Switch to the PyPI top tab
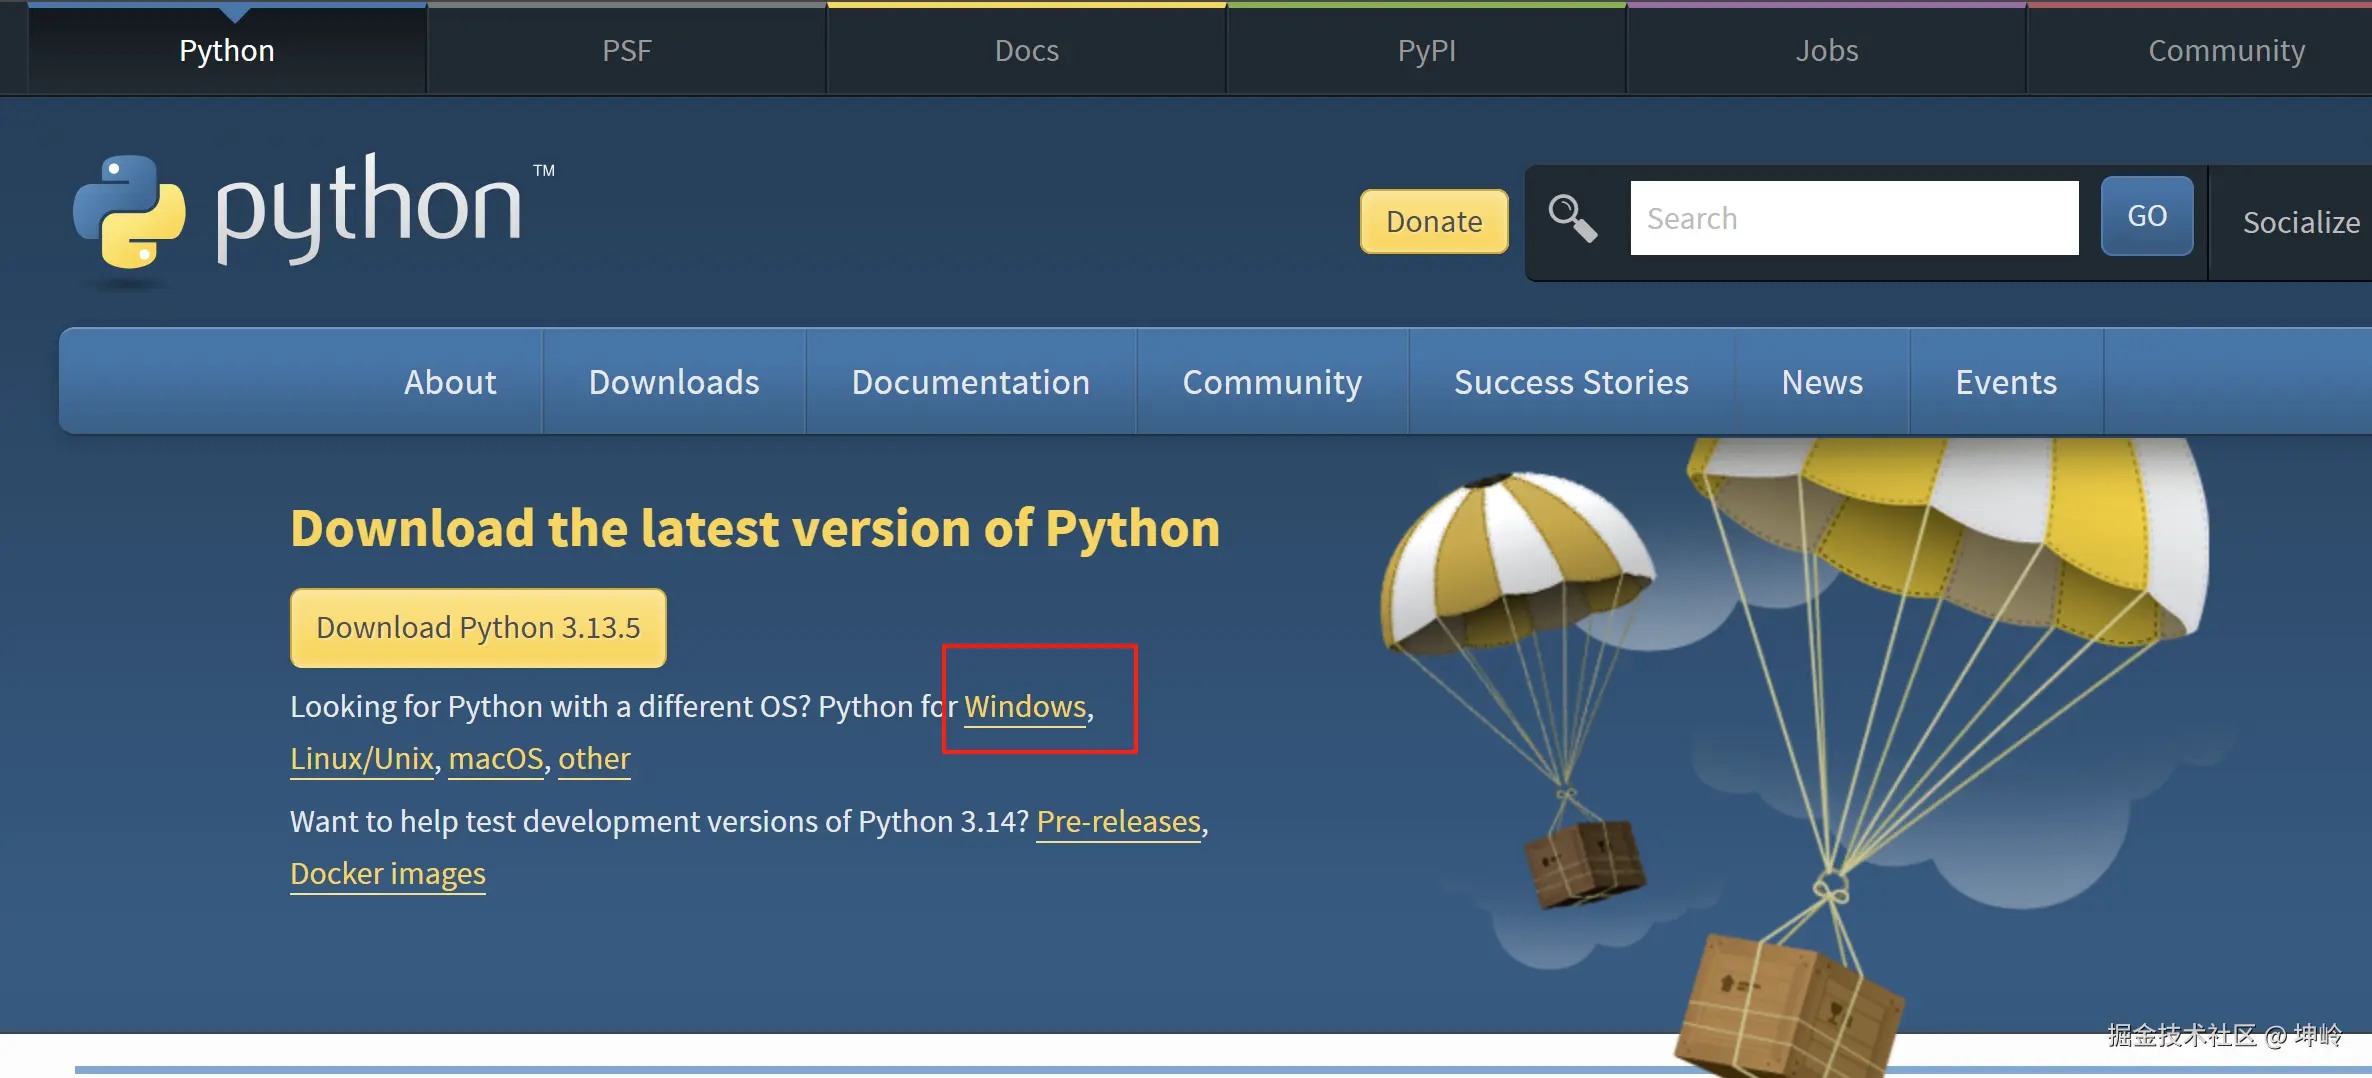 point(1426,50)
